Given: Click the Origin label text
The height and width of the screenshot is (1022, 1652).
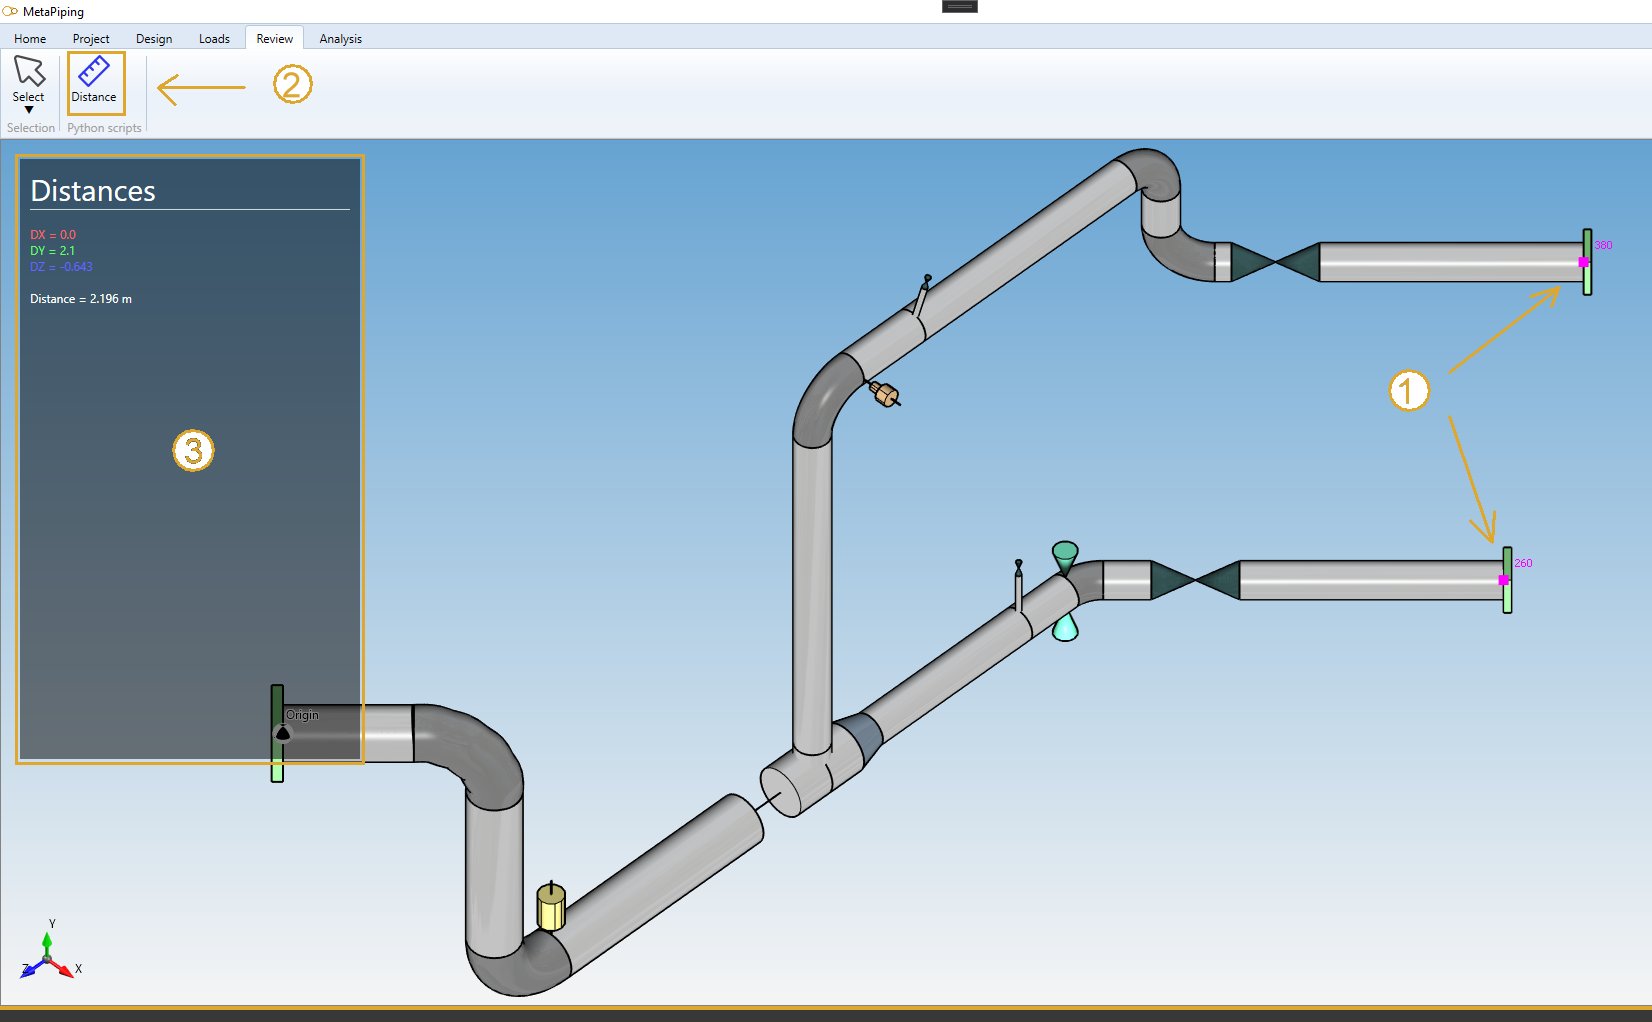Looking at the screenshot, I should click(x=302, y=715).
